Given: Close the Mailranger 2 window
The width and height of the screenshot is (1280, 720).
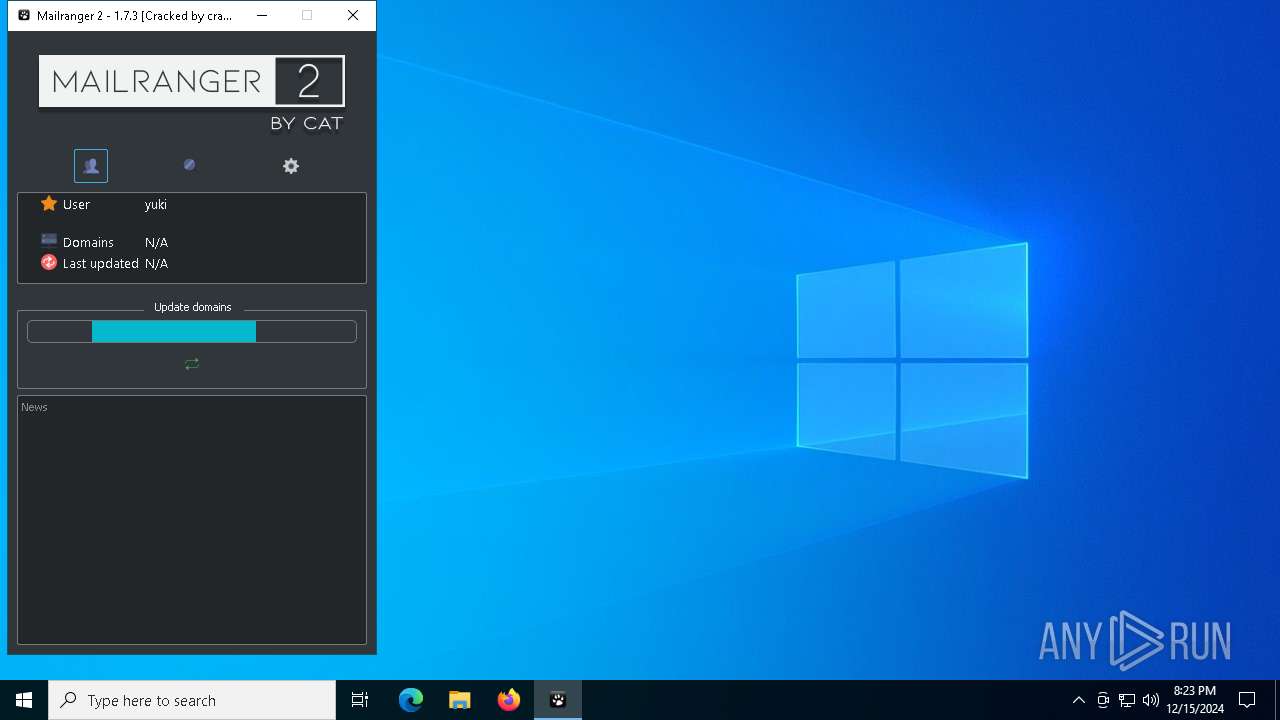Looking at the screenshot, I should tap(353, 16).
